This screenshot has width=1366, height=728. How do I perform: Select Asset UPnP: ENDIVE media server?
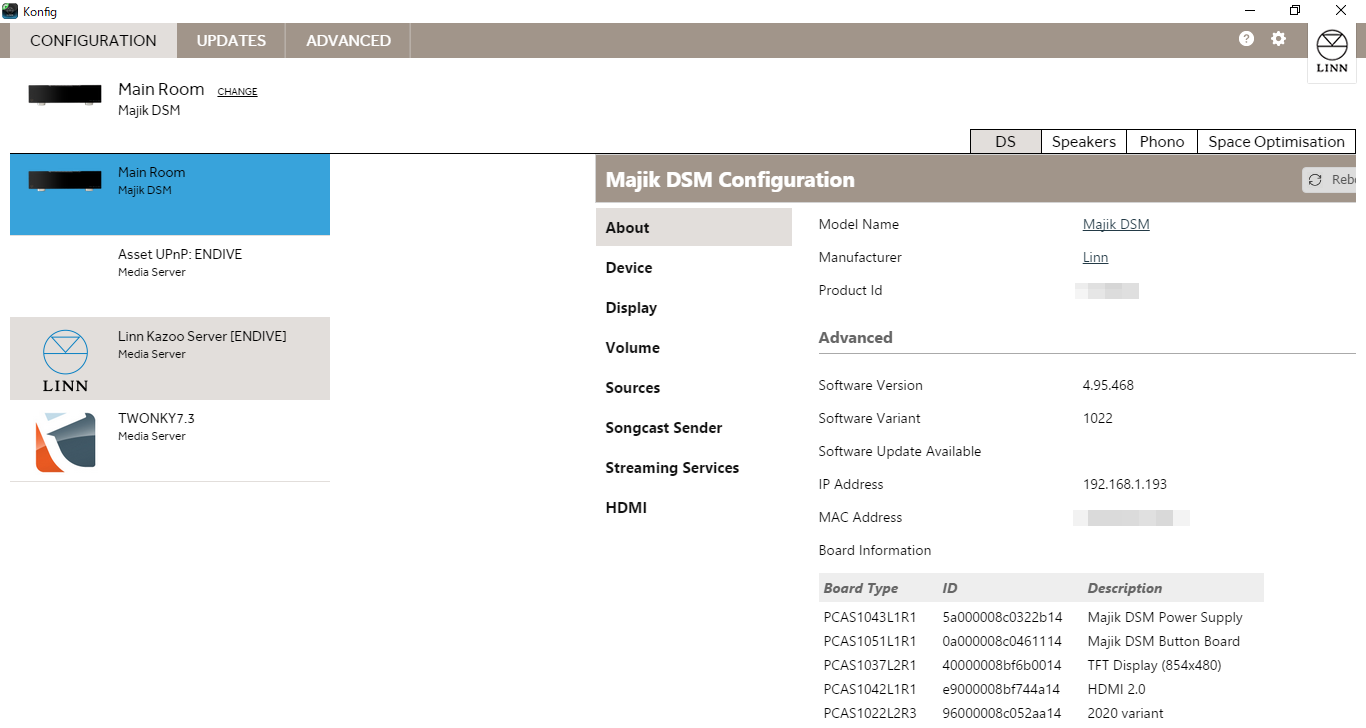[170, 276]
